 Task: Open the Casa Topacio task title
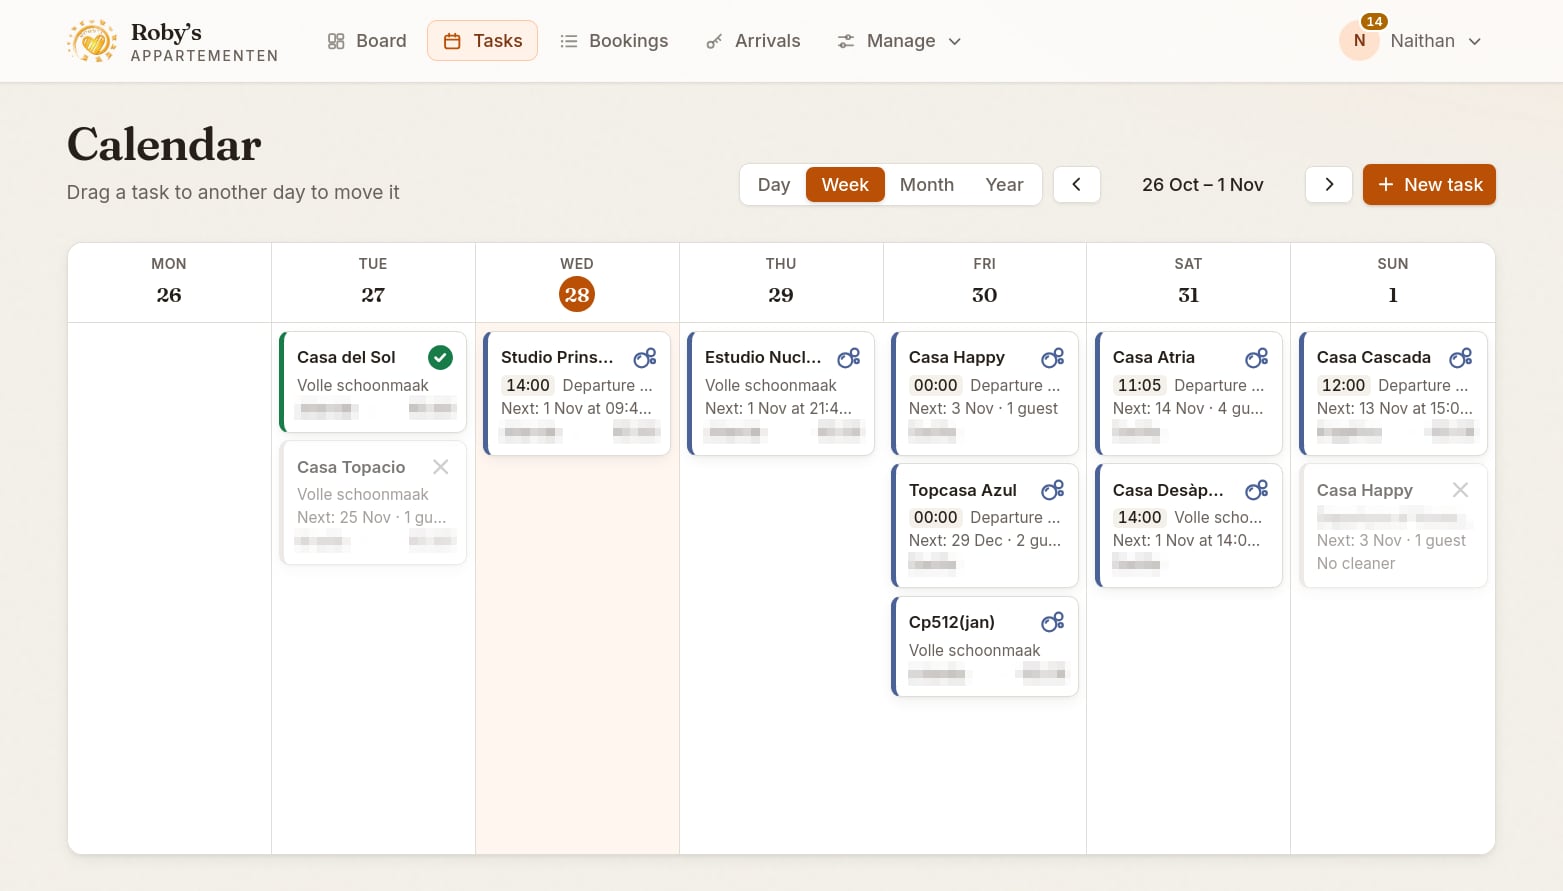(x=351, y=467)
